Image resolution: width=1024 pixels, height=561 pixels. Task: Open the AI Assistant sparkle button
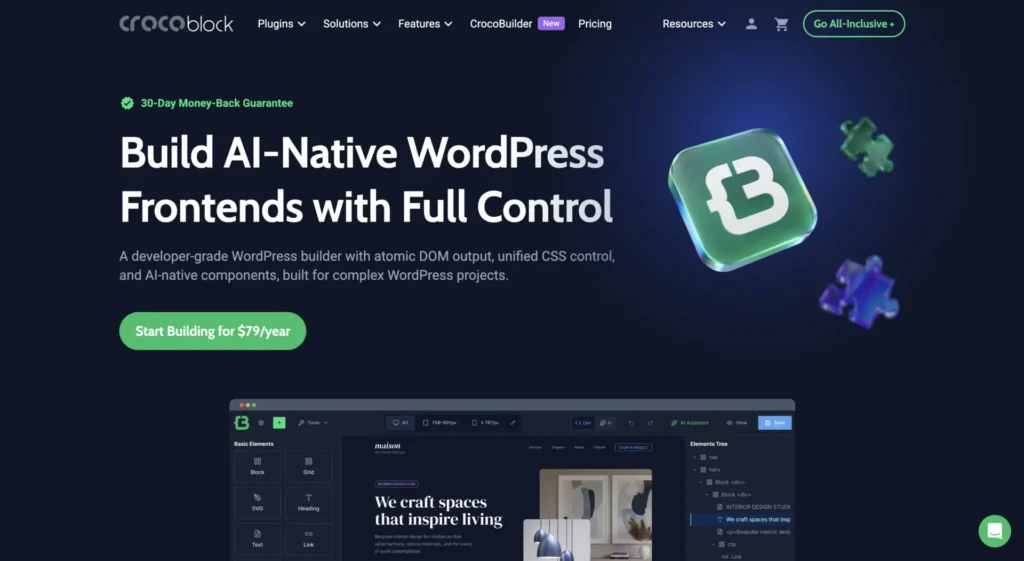(690, 423)
